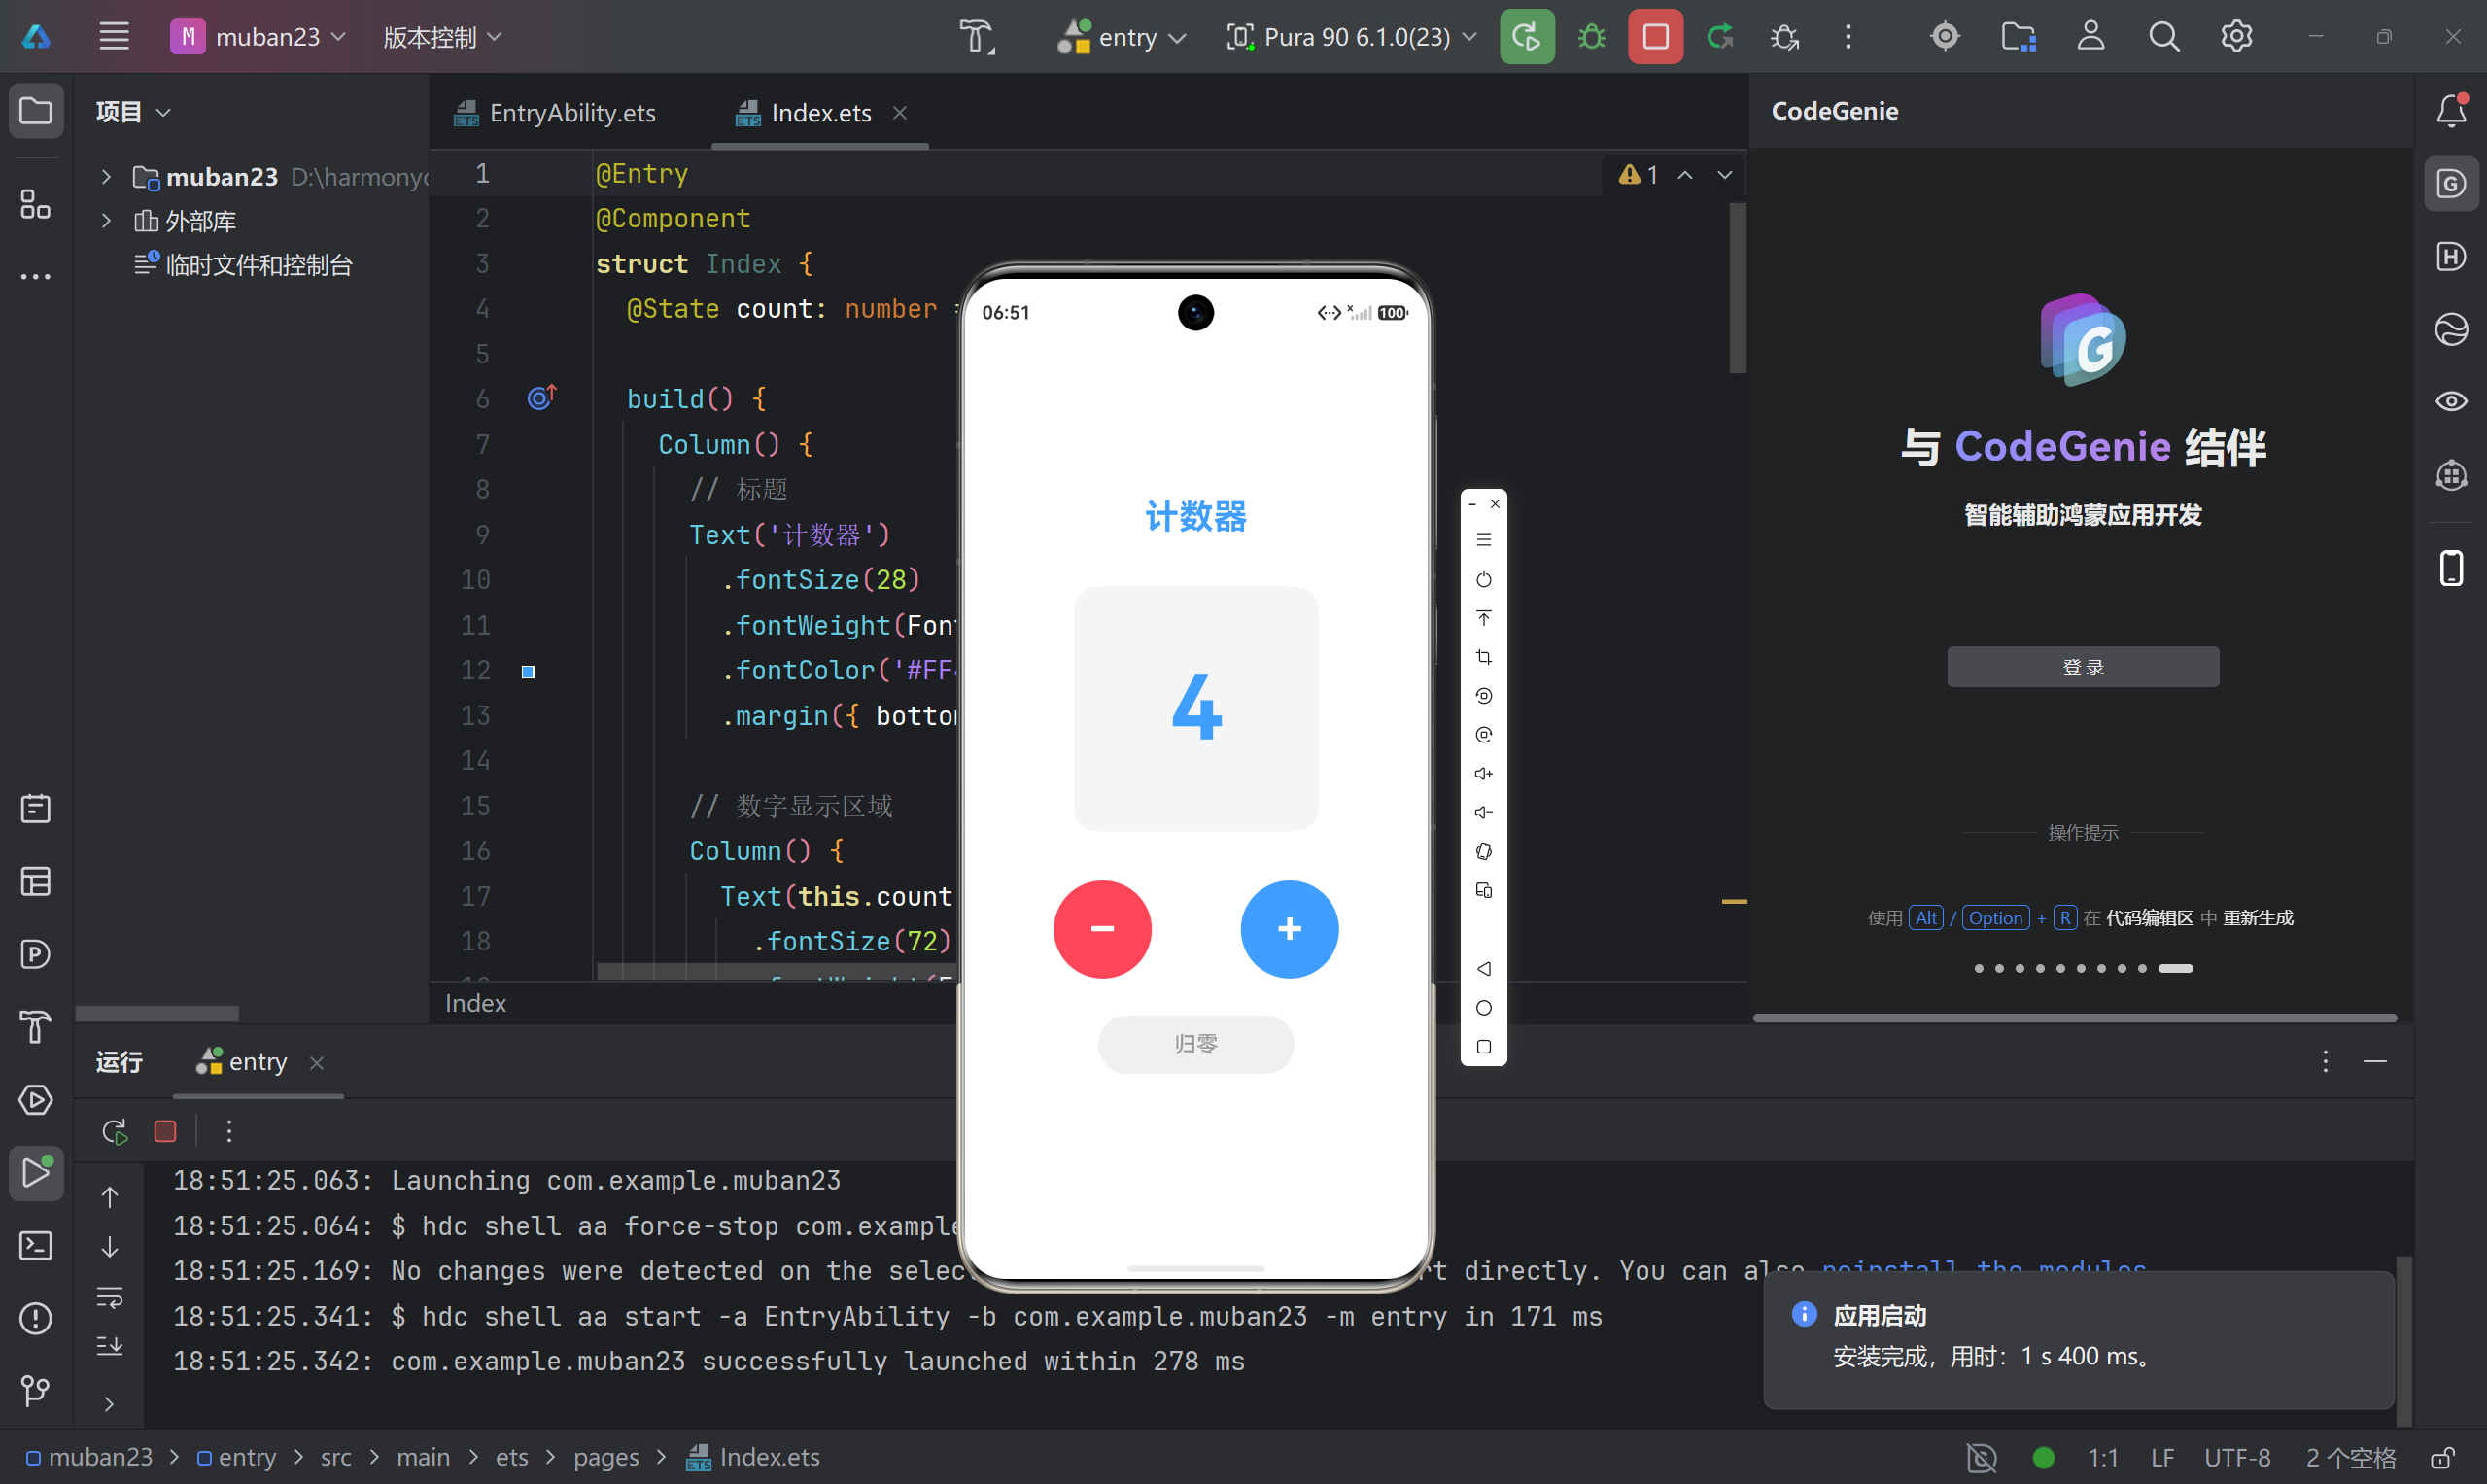Open the device file browser icon
2487x1484 pixels.
coord(2018,37)
